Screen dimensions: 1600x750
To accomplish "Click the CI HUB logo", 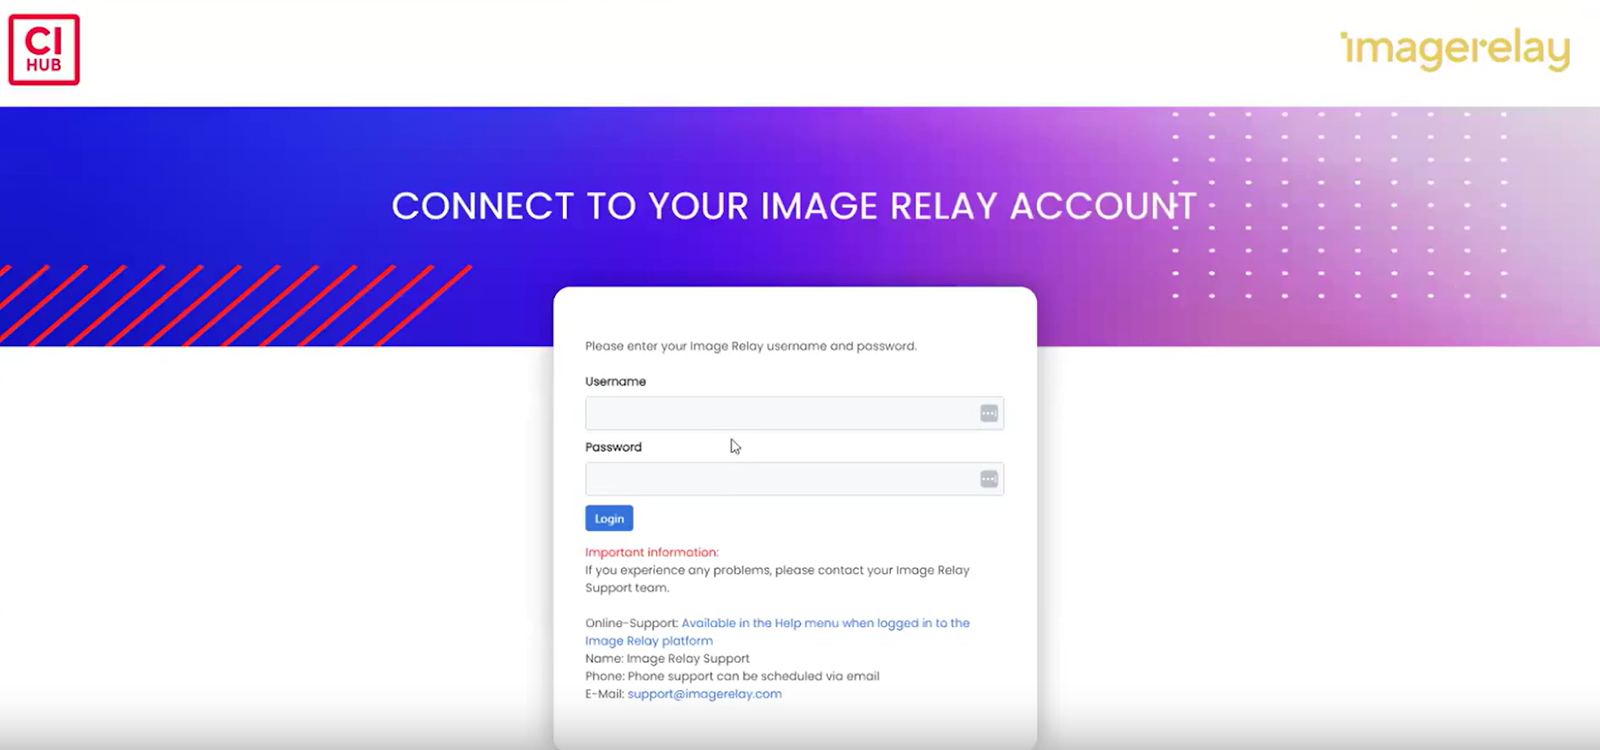I will coord(44,50).
